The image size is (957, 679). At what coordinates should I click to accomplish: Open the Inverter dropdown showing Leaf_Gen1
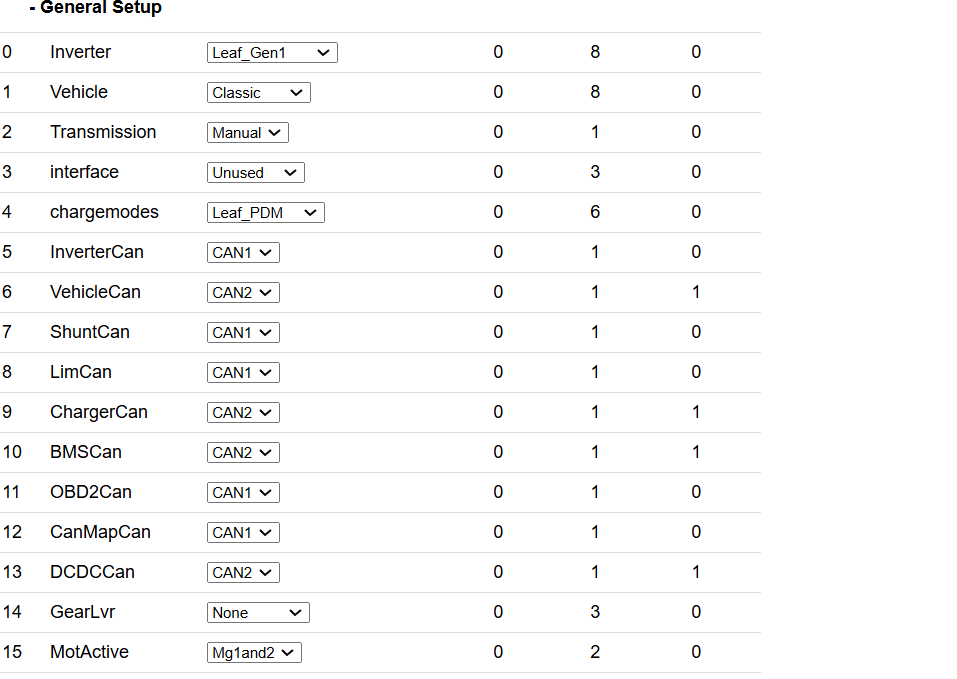click(x=272, y=53)
